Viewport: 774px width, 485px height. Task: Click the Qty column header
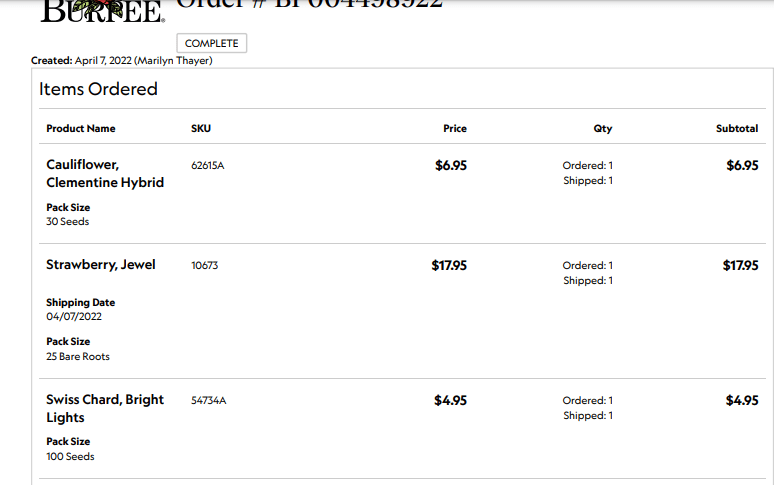tap(602, 128)
